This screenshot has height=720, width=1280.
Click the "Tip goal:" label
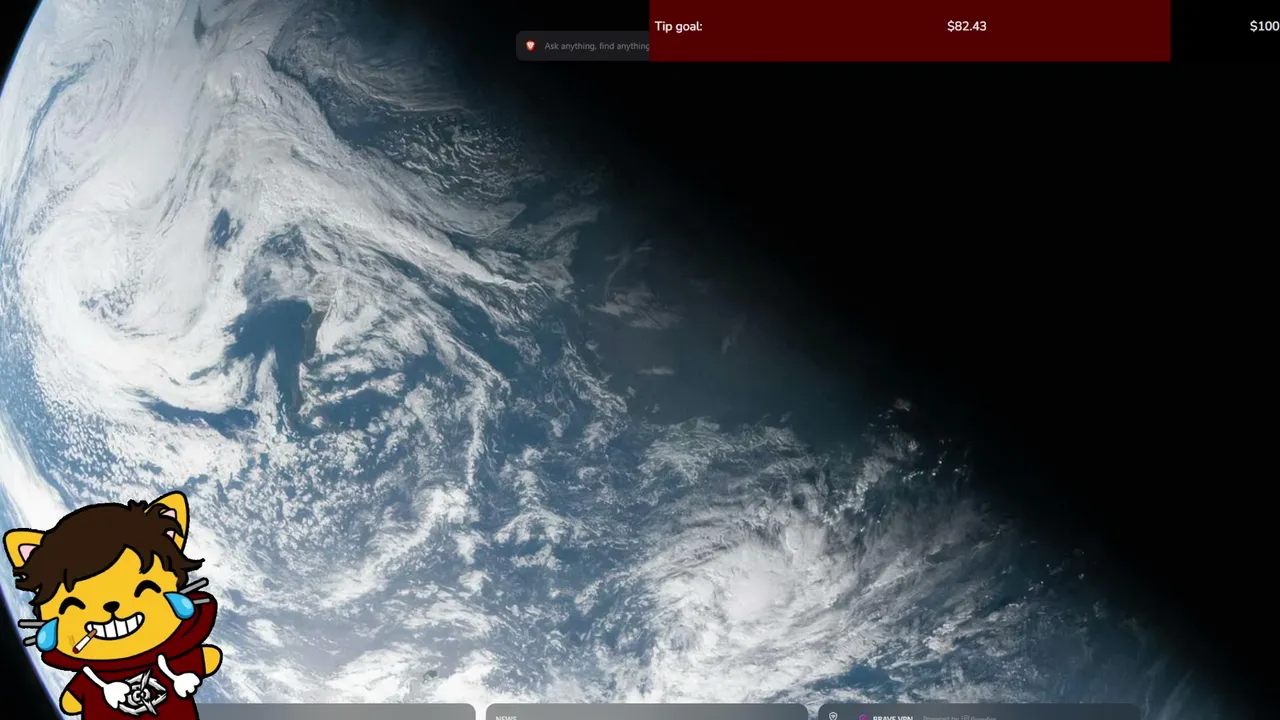click(x=678, y=26)
